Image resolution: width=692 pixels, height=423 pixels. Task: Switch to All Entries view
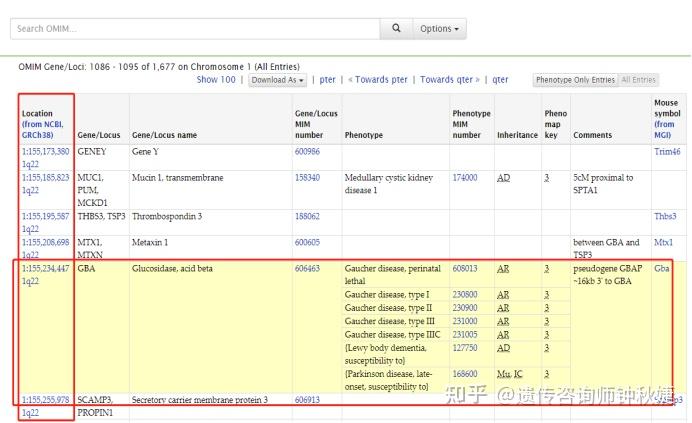click(638, 80)
